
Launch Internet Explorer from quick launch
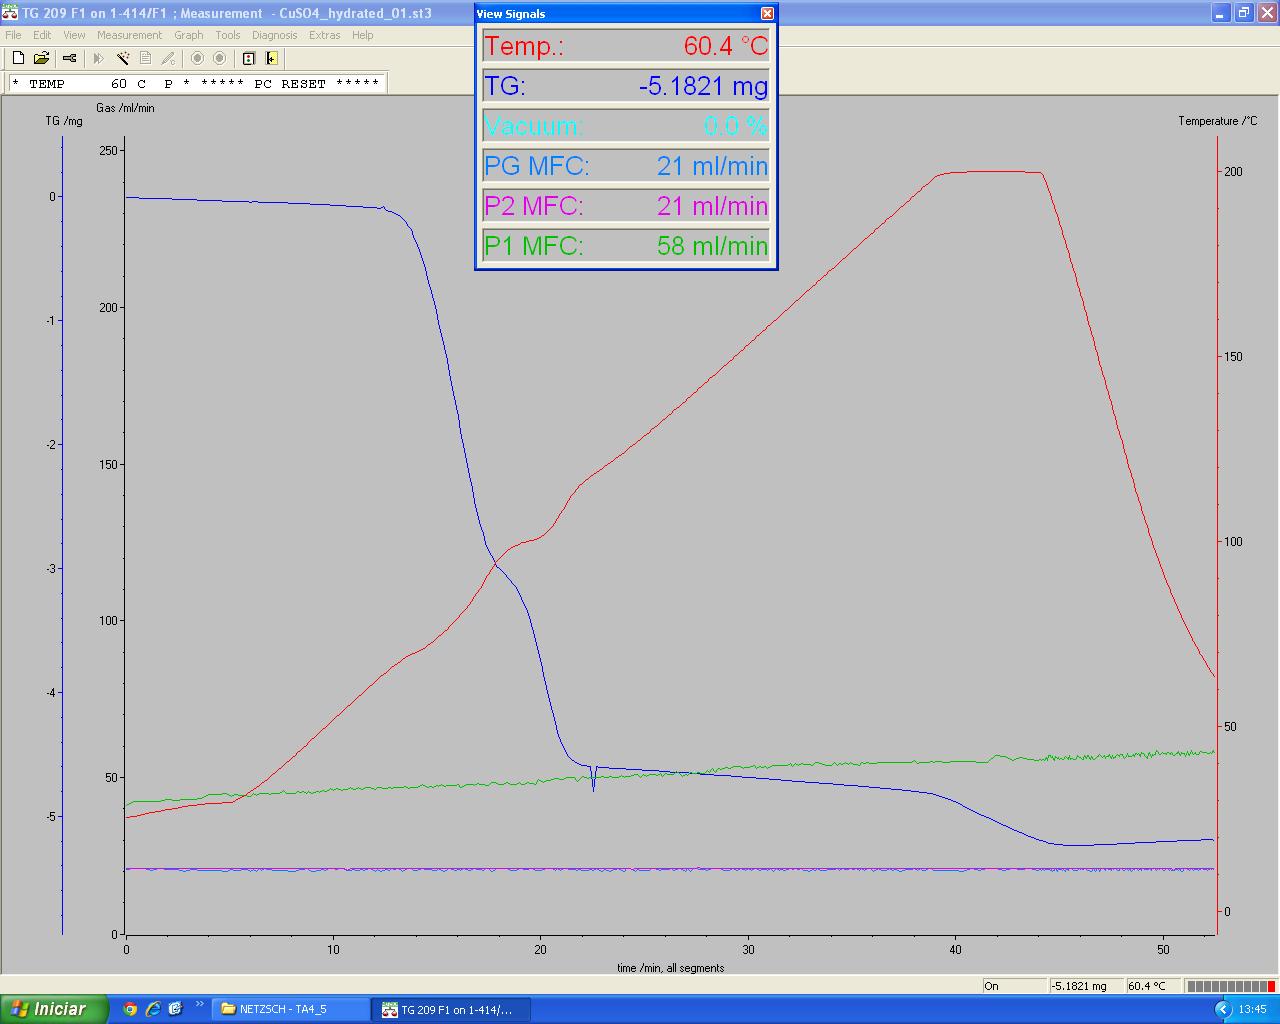point(153,1009)
